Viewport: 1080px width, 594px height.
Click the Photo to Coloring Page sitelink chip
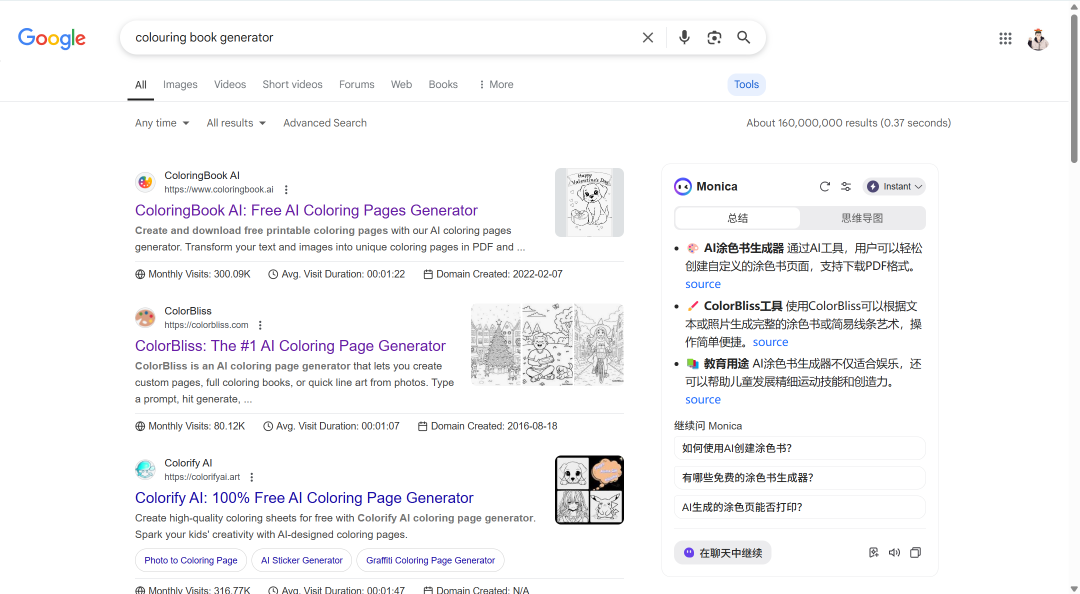pos(191,561)
